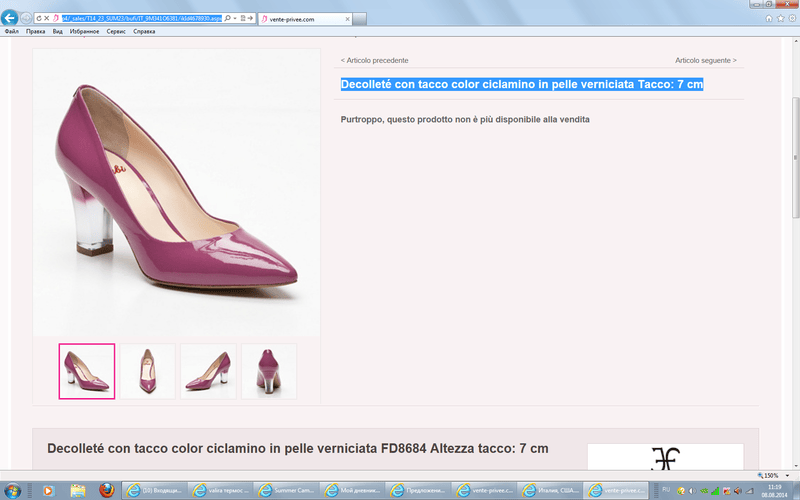Click the search magnifier in address bar
This screenshot has height=500, width=800.
tap(227, 19)
